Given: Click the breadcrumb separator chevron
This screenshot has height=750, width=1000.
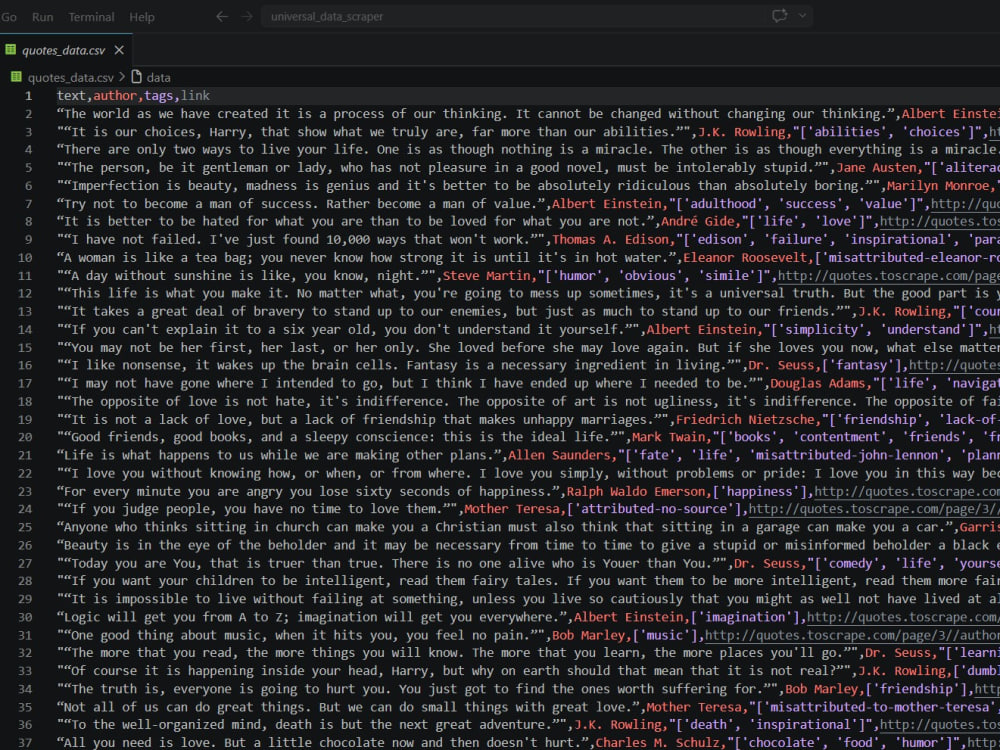Looking at the screenshot, I should (122, 77).
